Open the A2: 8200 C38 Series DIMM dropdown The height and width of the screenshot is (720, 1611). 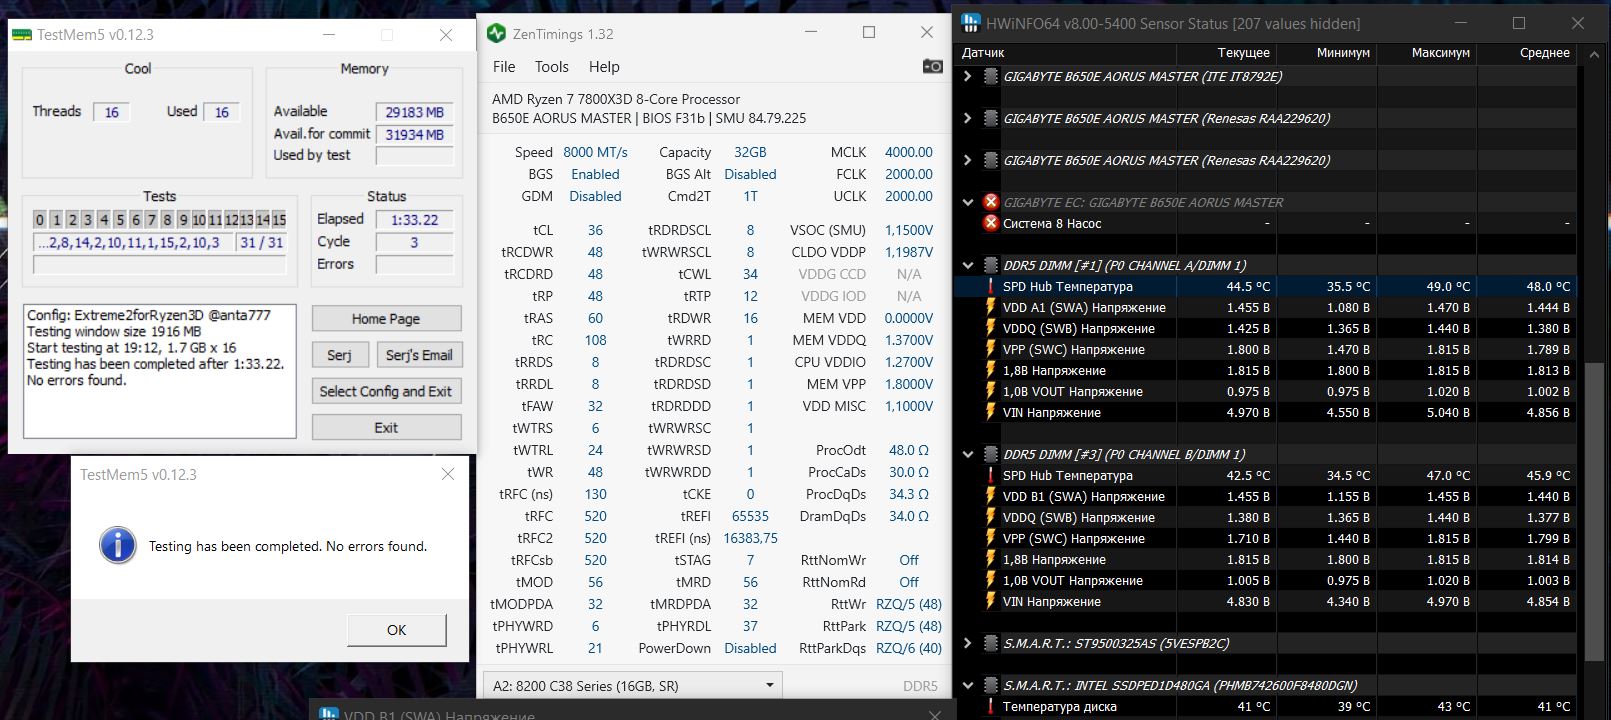pyautogui.click(x=632, y=686)
